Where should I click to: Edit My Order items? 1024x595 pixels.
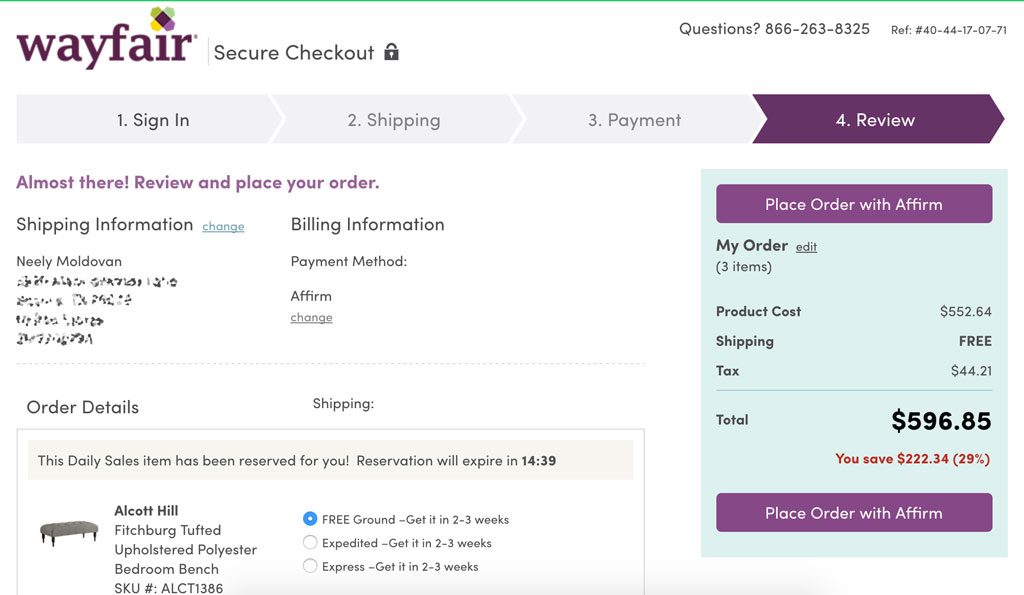pos(806,247)
